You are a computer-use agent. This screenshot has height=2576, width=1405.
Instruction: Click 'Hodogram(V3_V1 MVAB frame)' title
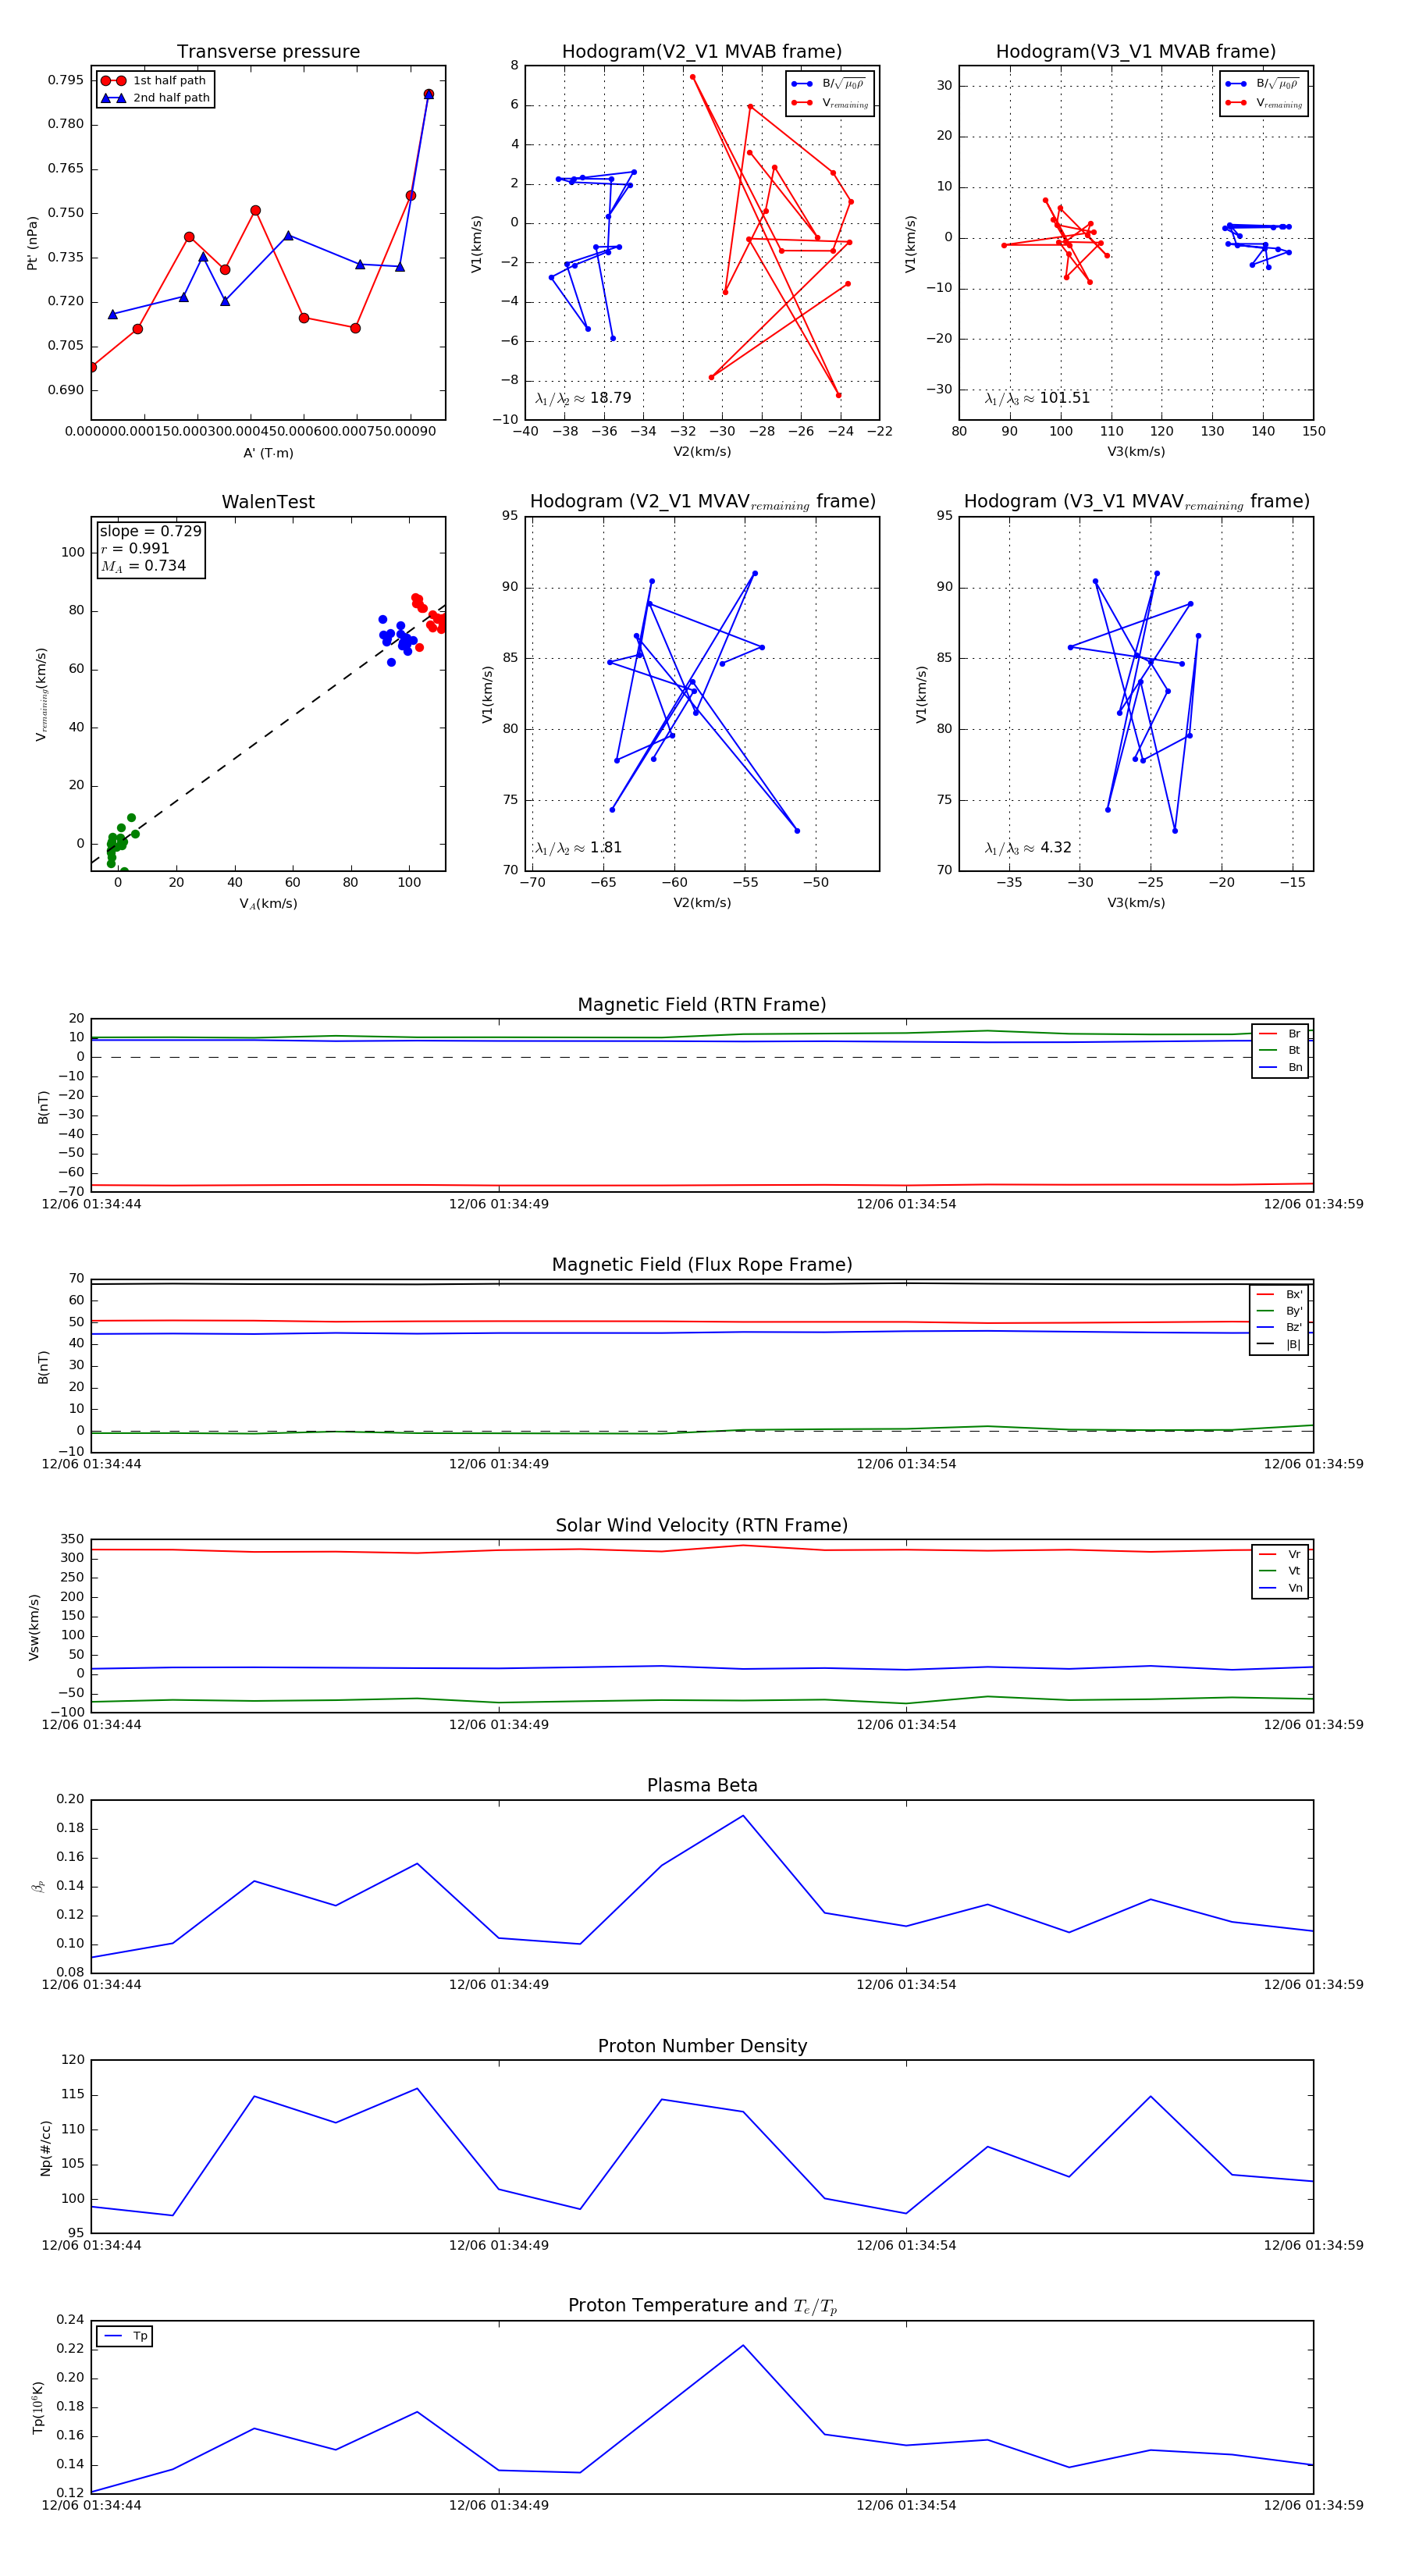click(x=1136, y=52)
